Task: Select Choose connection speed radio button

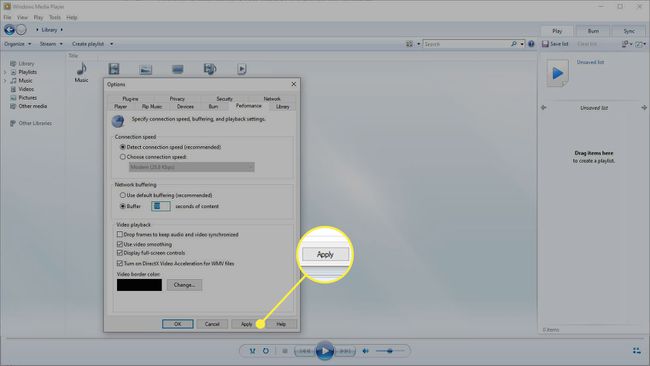Action: (x=123, y=157)
